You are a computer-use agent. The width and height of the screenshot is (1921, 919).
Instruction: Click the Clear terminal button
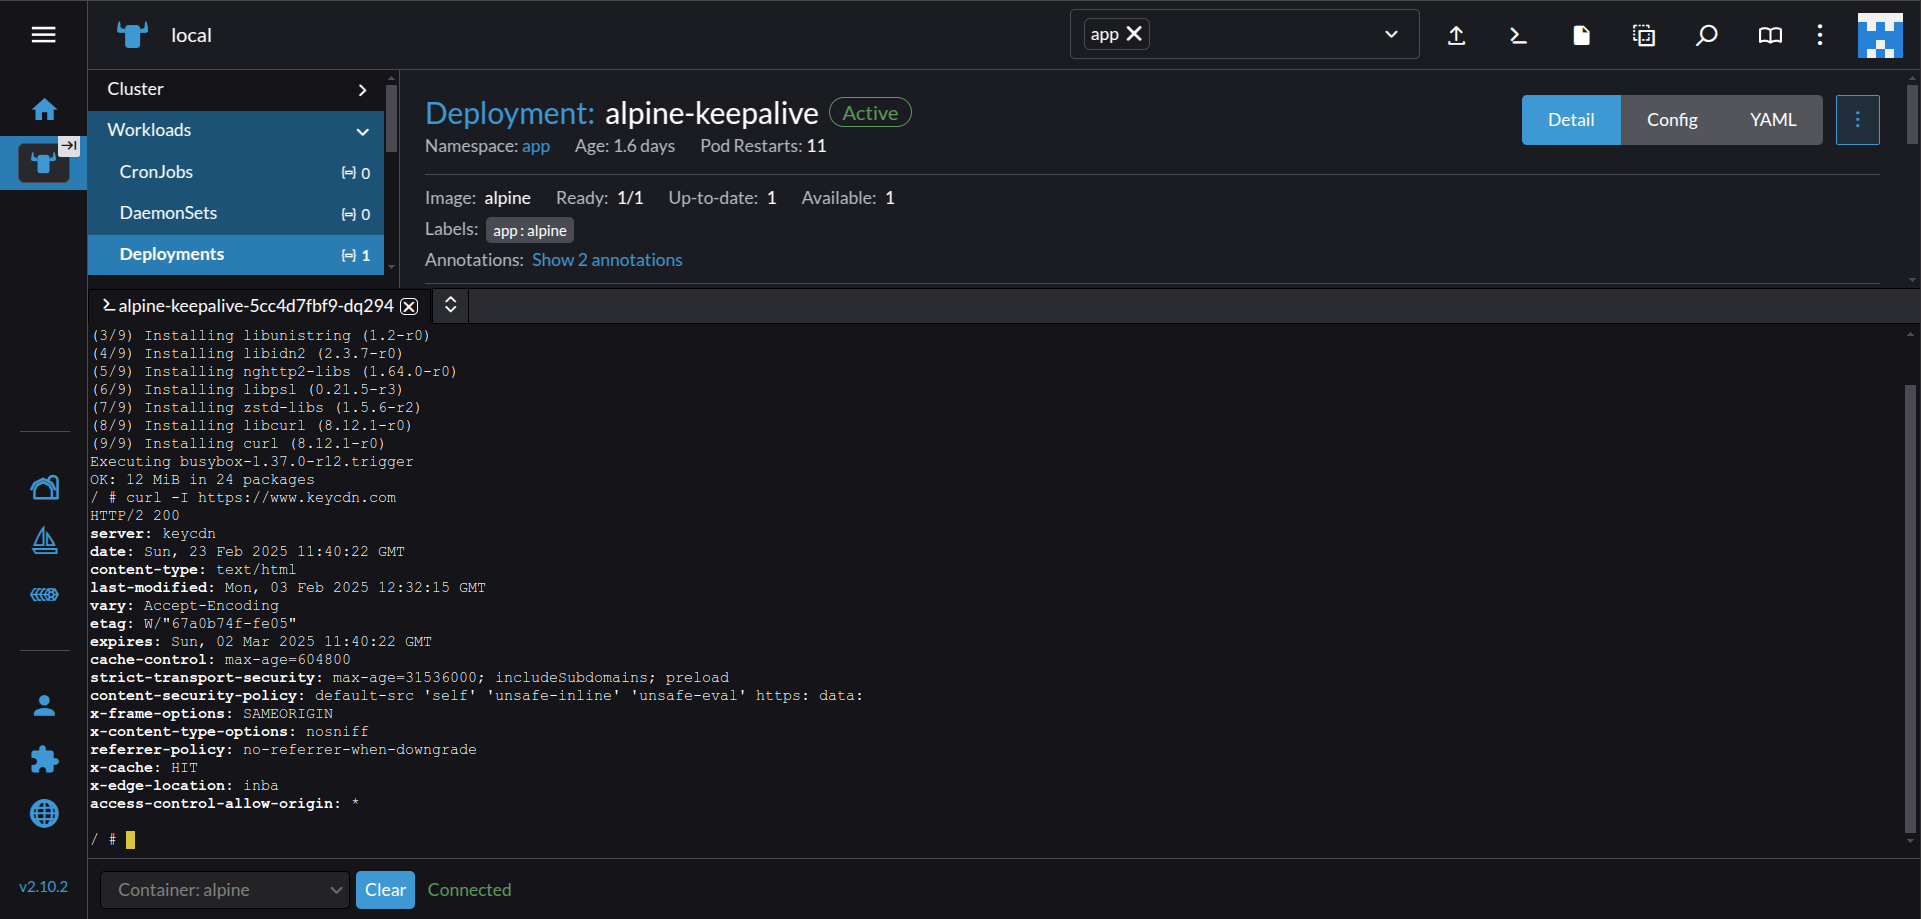385,890
